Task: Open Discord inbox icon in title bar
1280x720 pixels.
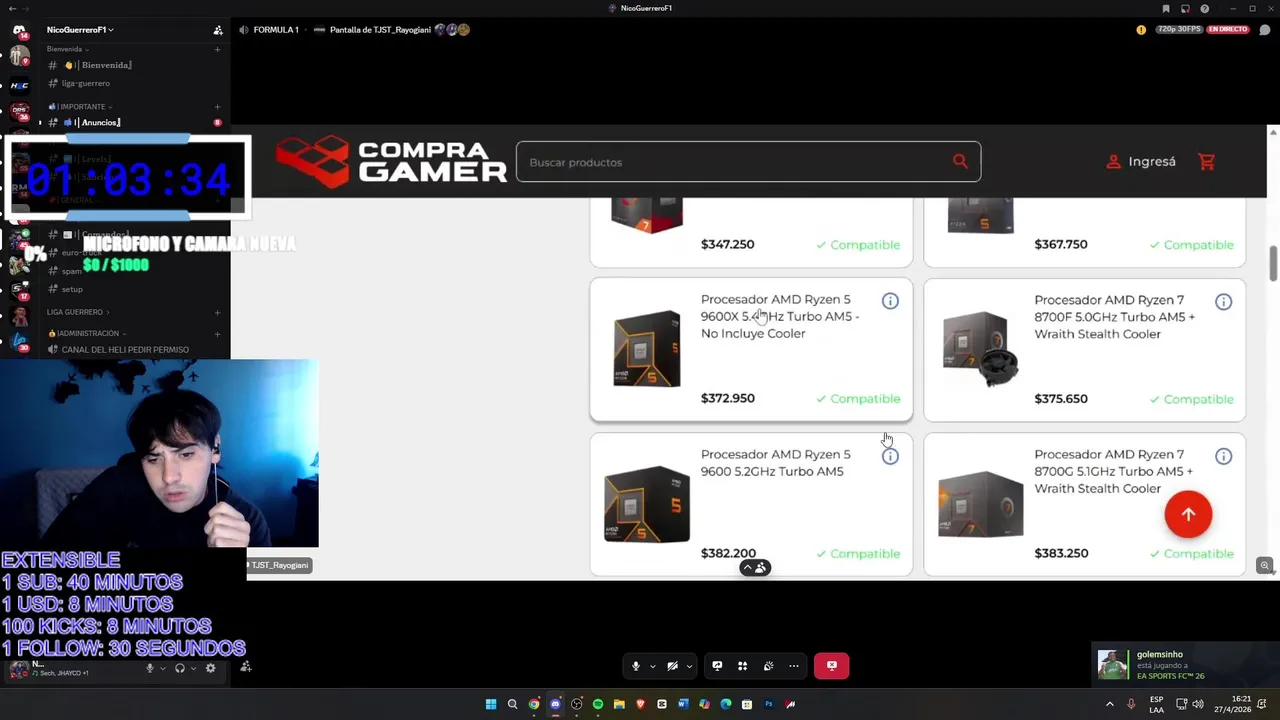Action: click(1185, 8)
